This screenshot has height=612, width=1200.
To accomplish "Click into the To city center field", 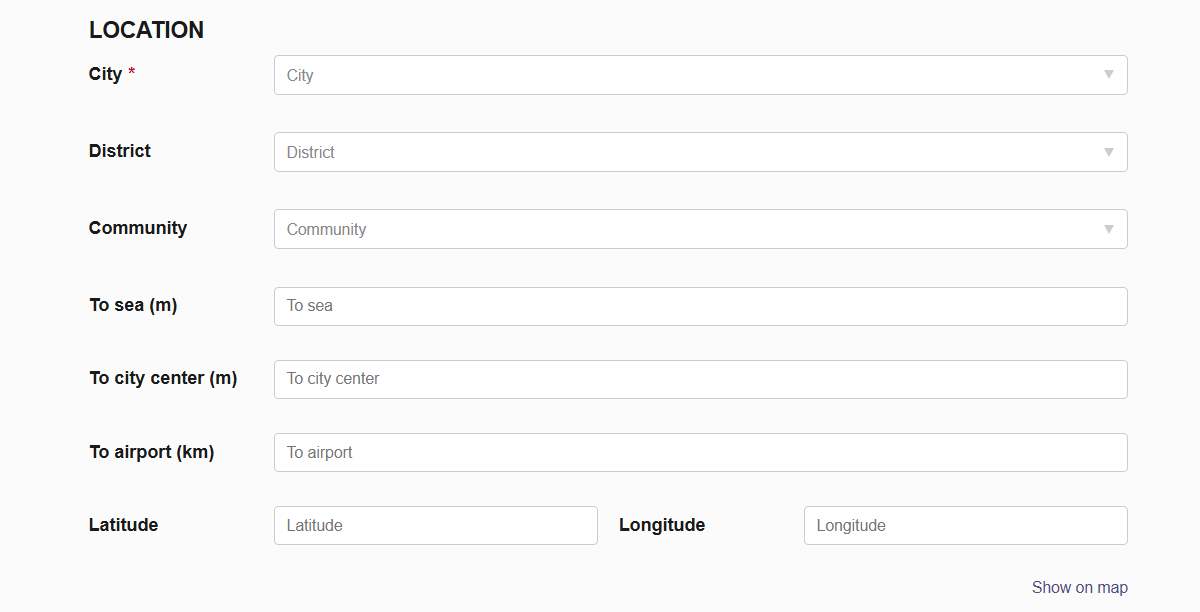I will point(700,379).
